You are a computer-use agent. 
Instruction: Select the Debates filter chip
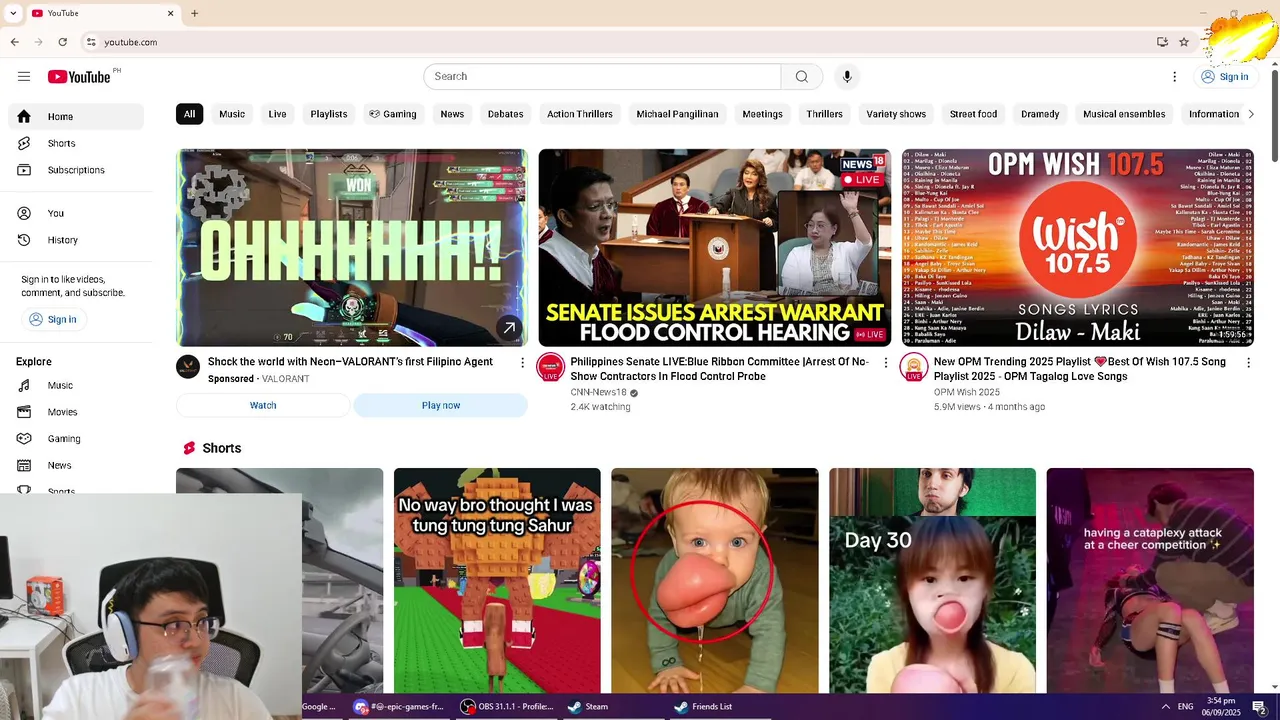point(505,114)
